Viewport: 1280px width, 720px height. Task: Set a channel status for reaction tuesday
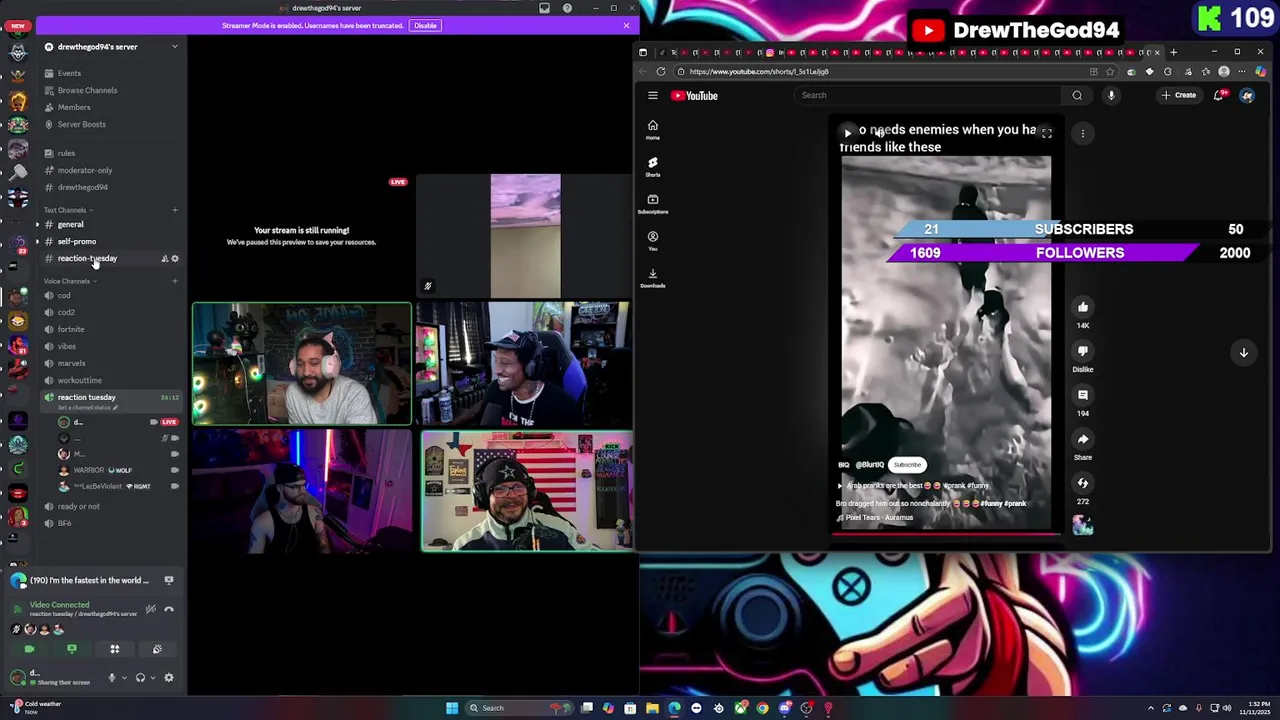point(87,408)
